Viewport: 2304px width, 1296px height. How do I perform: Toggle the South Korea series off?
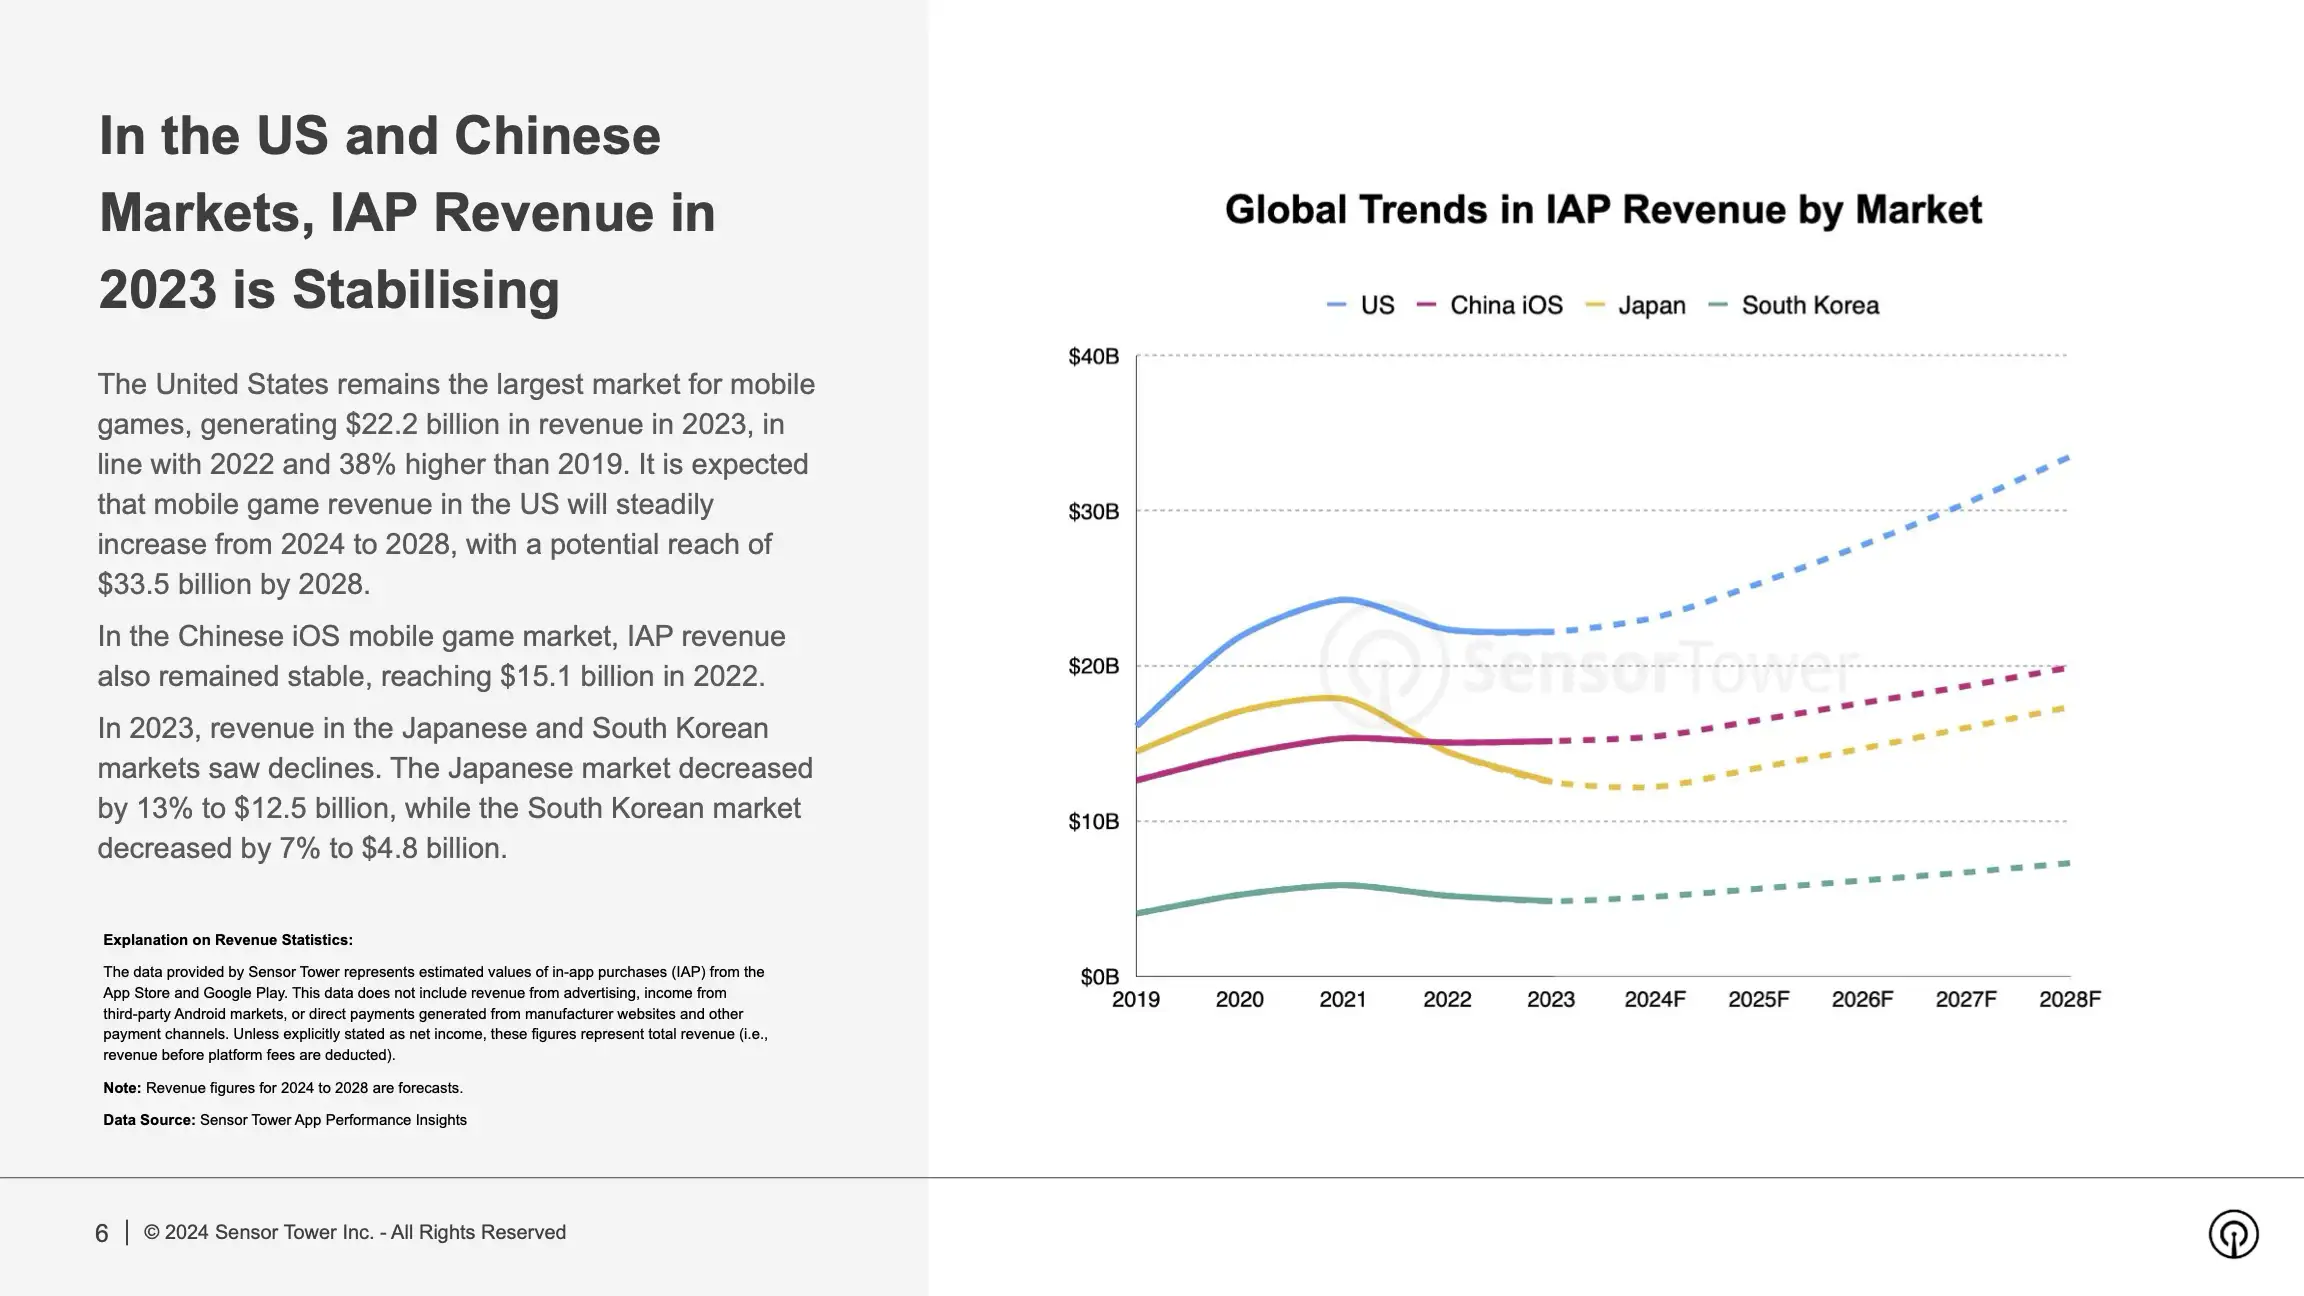(1810, 305)
